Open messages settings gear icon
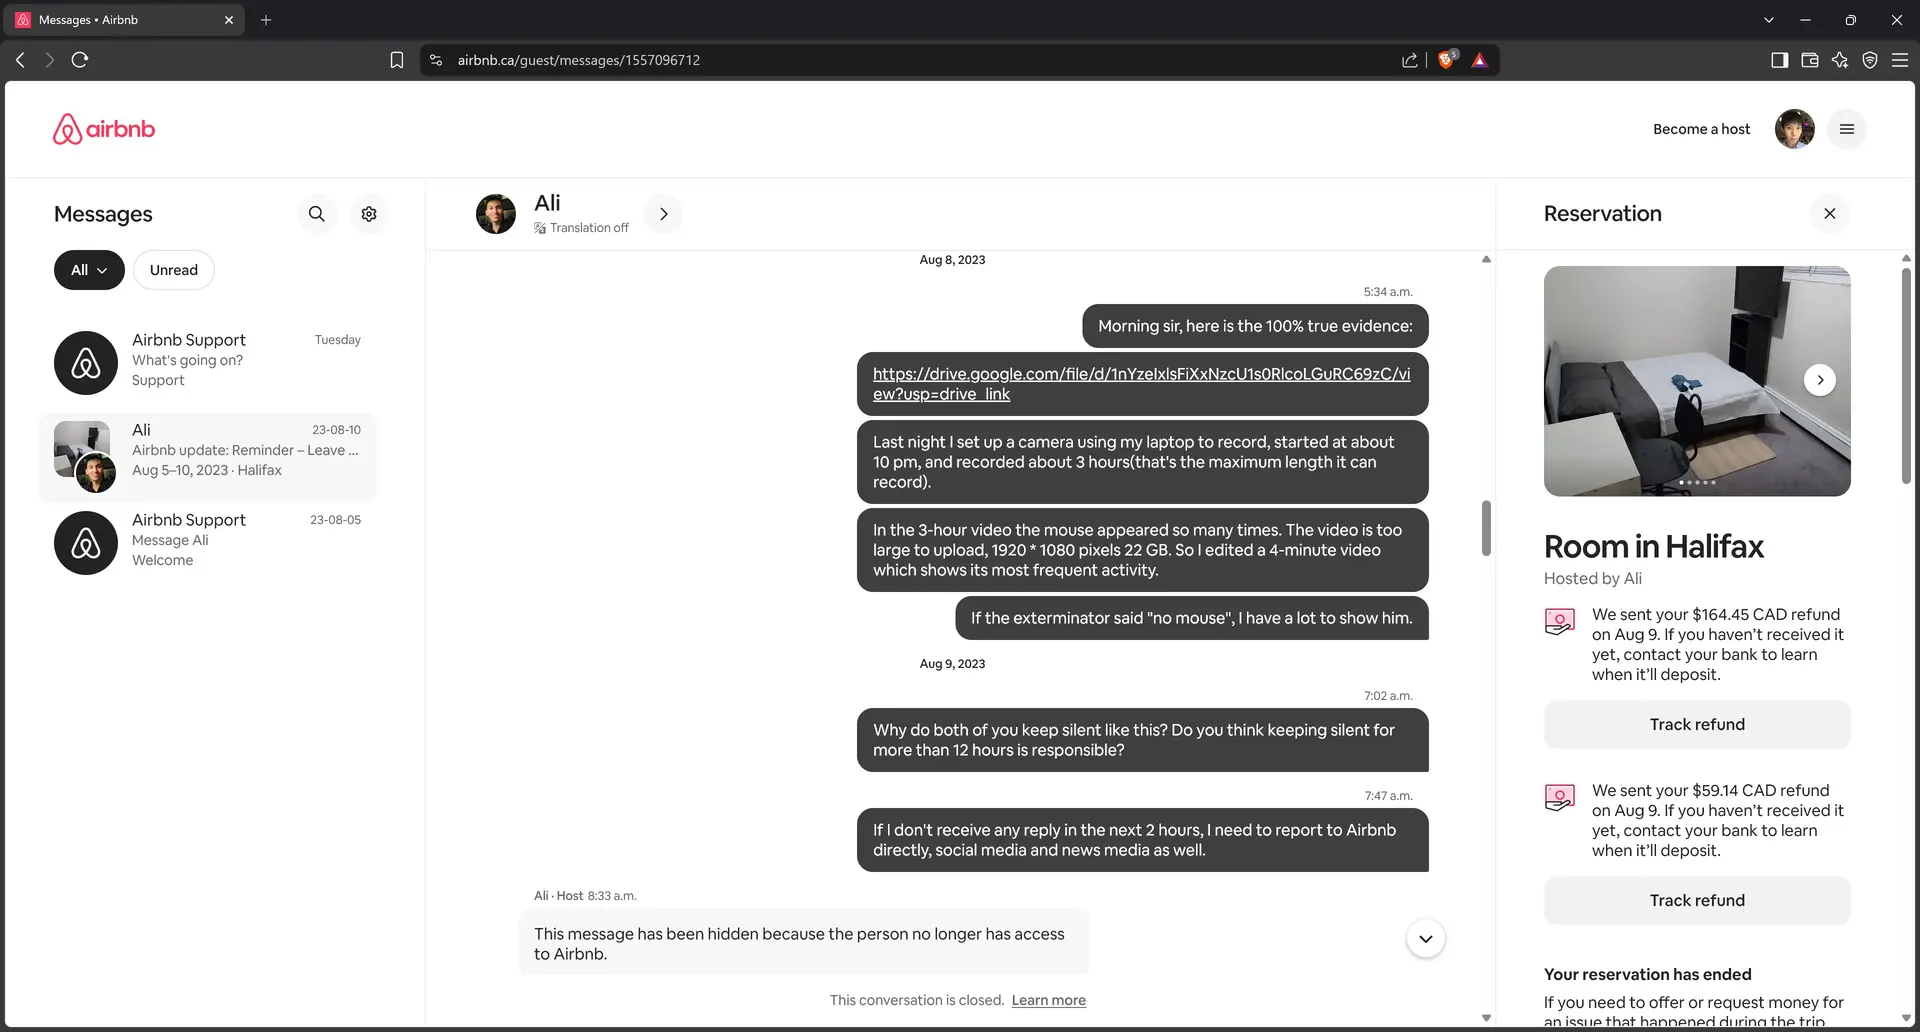Viewport: 1920px width, 1032px height. (x=369, y=214)
